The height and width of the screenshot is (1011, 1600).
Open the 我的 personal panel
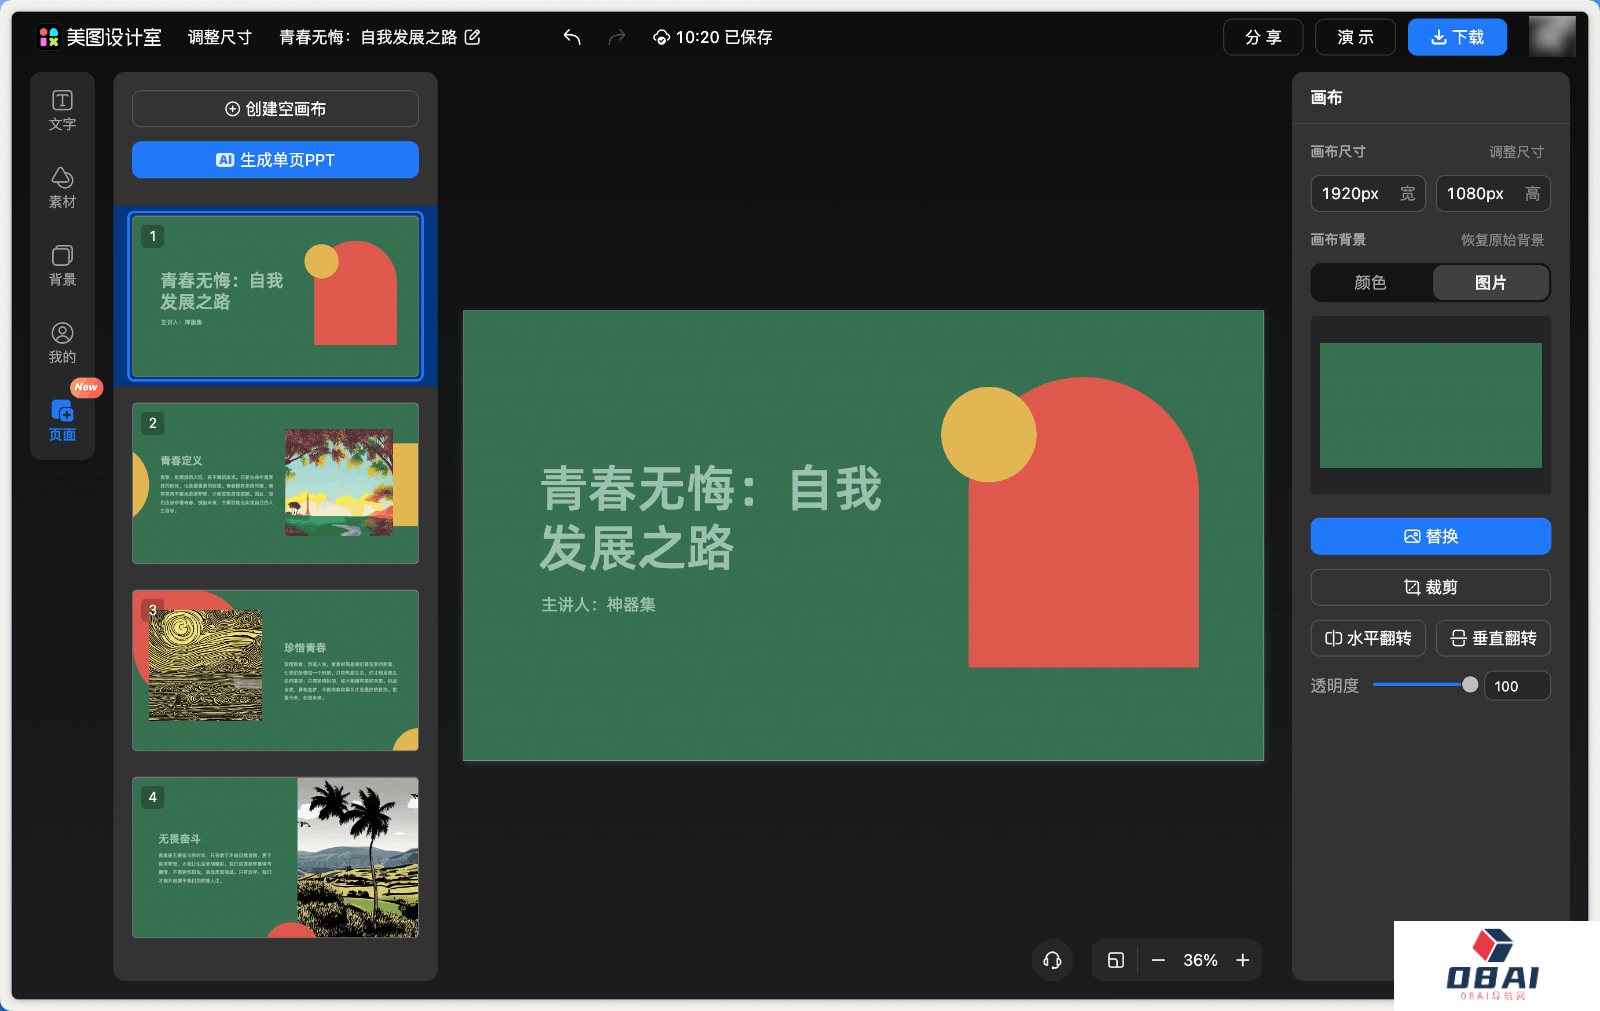(62, 343)
